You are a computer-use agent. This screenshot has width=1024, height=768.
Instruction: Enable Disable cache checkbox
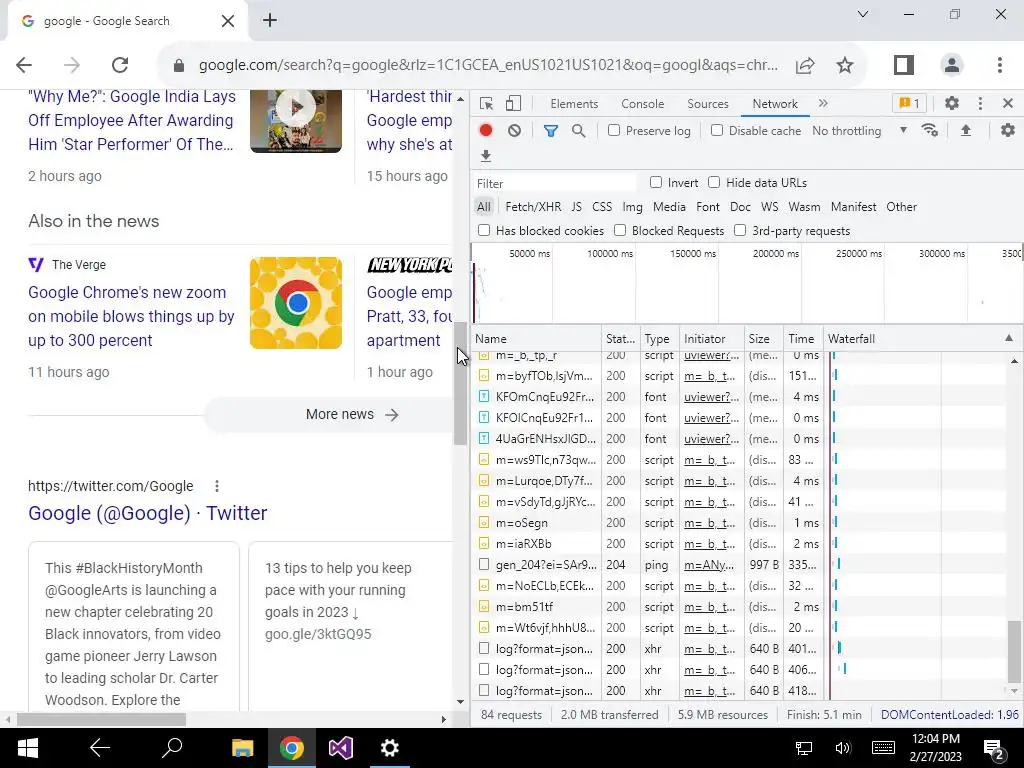tap(717, 131)
